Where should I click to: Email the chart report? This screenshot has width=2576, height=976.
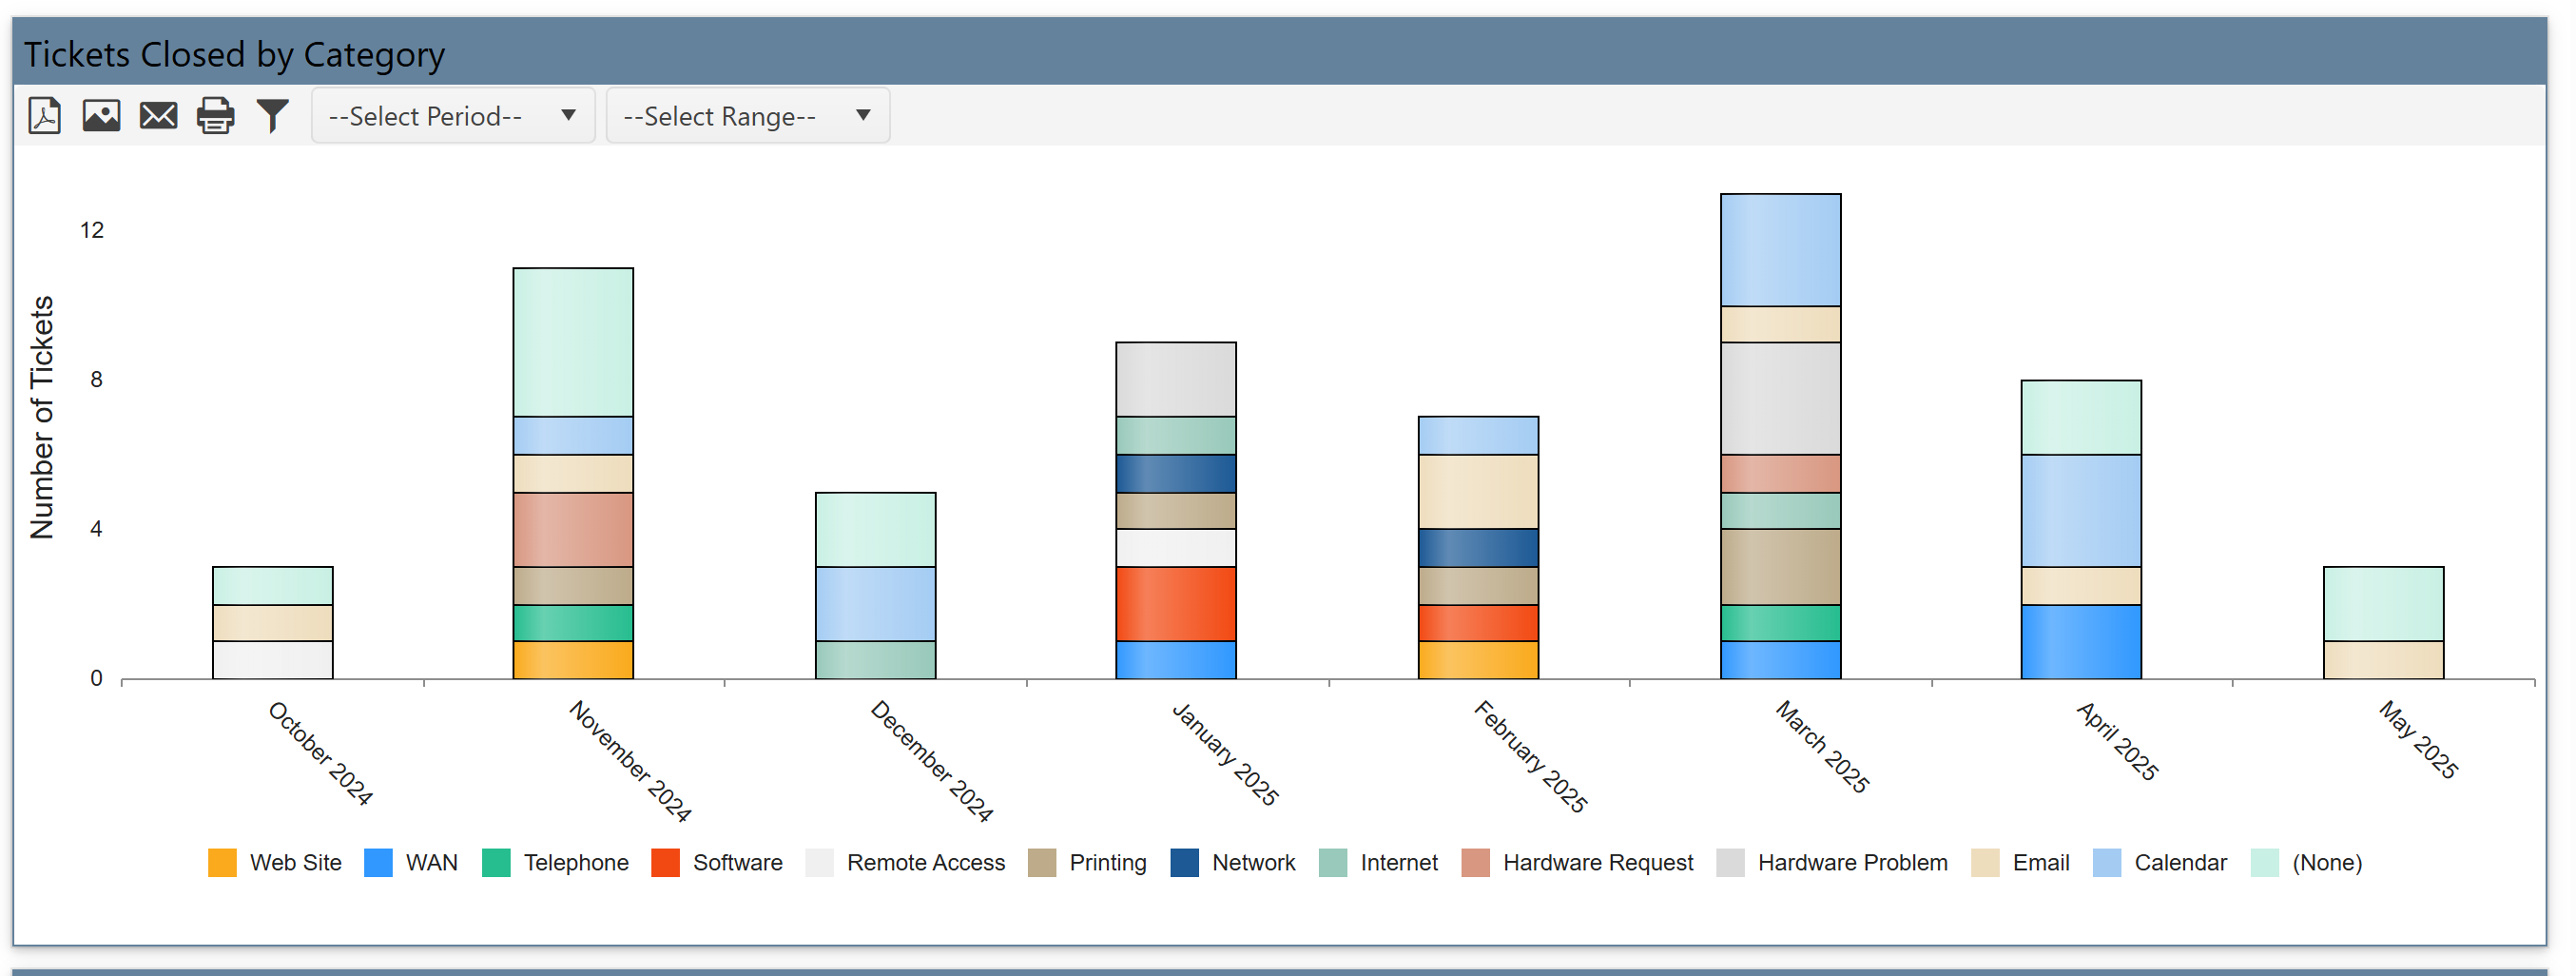click(x=158, y=116)
